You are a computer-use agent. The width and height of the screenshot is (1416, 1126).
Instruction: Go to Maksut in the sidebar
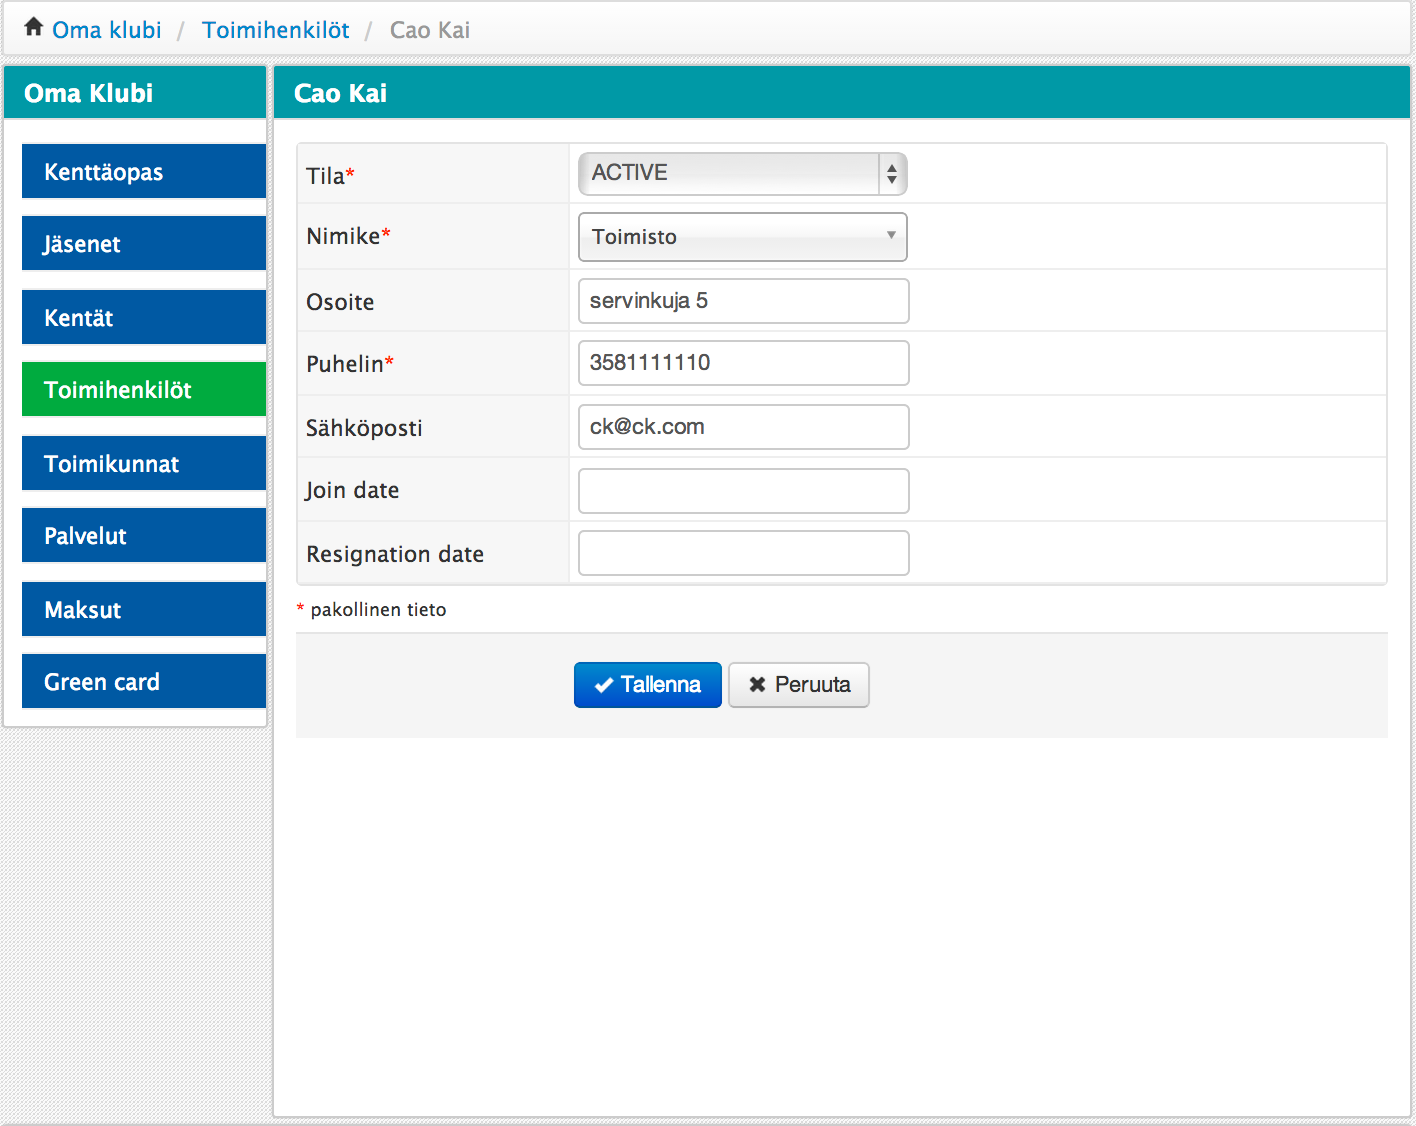coord(144,609)
